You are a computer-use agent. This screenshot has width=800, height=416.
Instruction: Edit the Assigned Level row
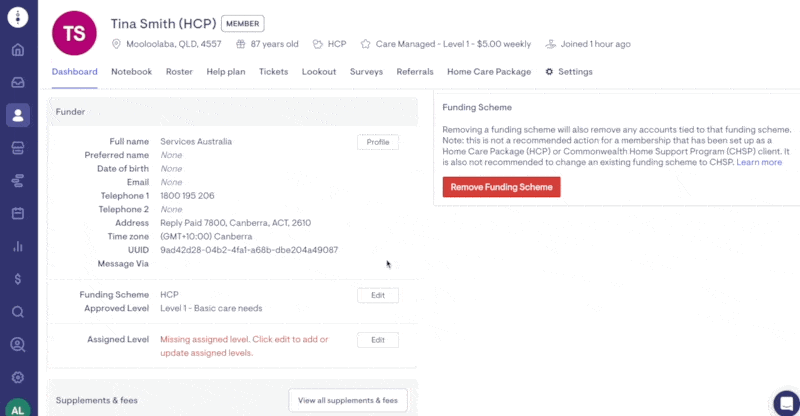point(378,340)
